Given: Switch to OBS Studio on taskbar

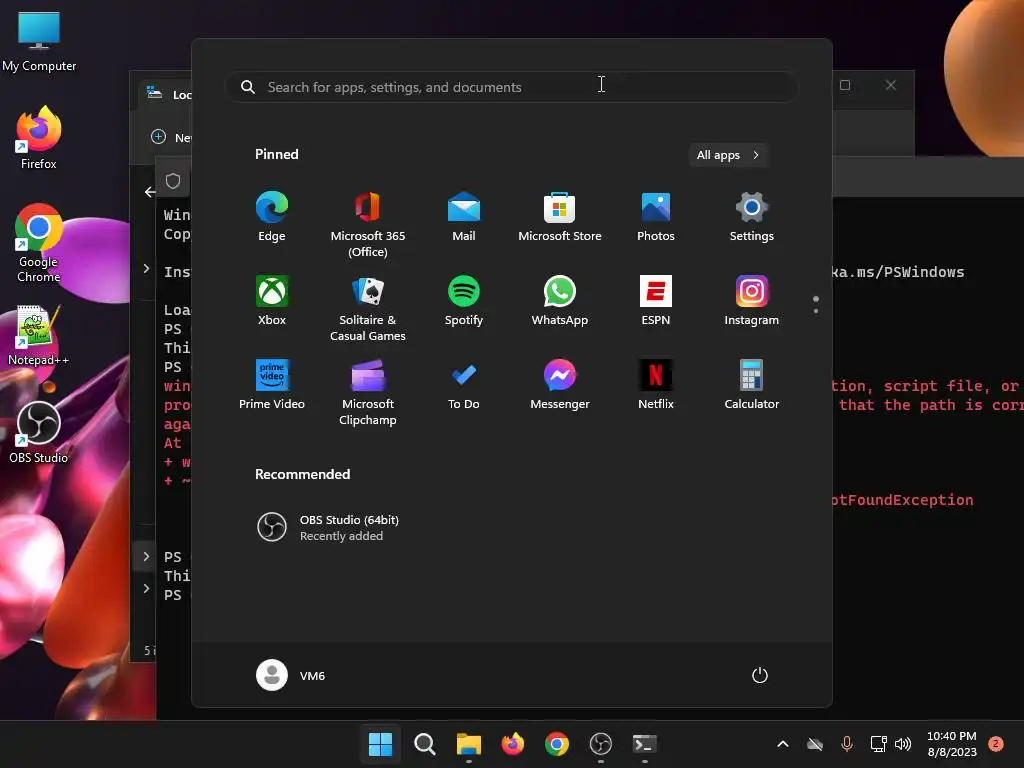Looking at the screenshot, I should click(x=601, y=744).
